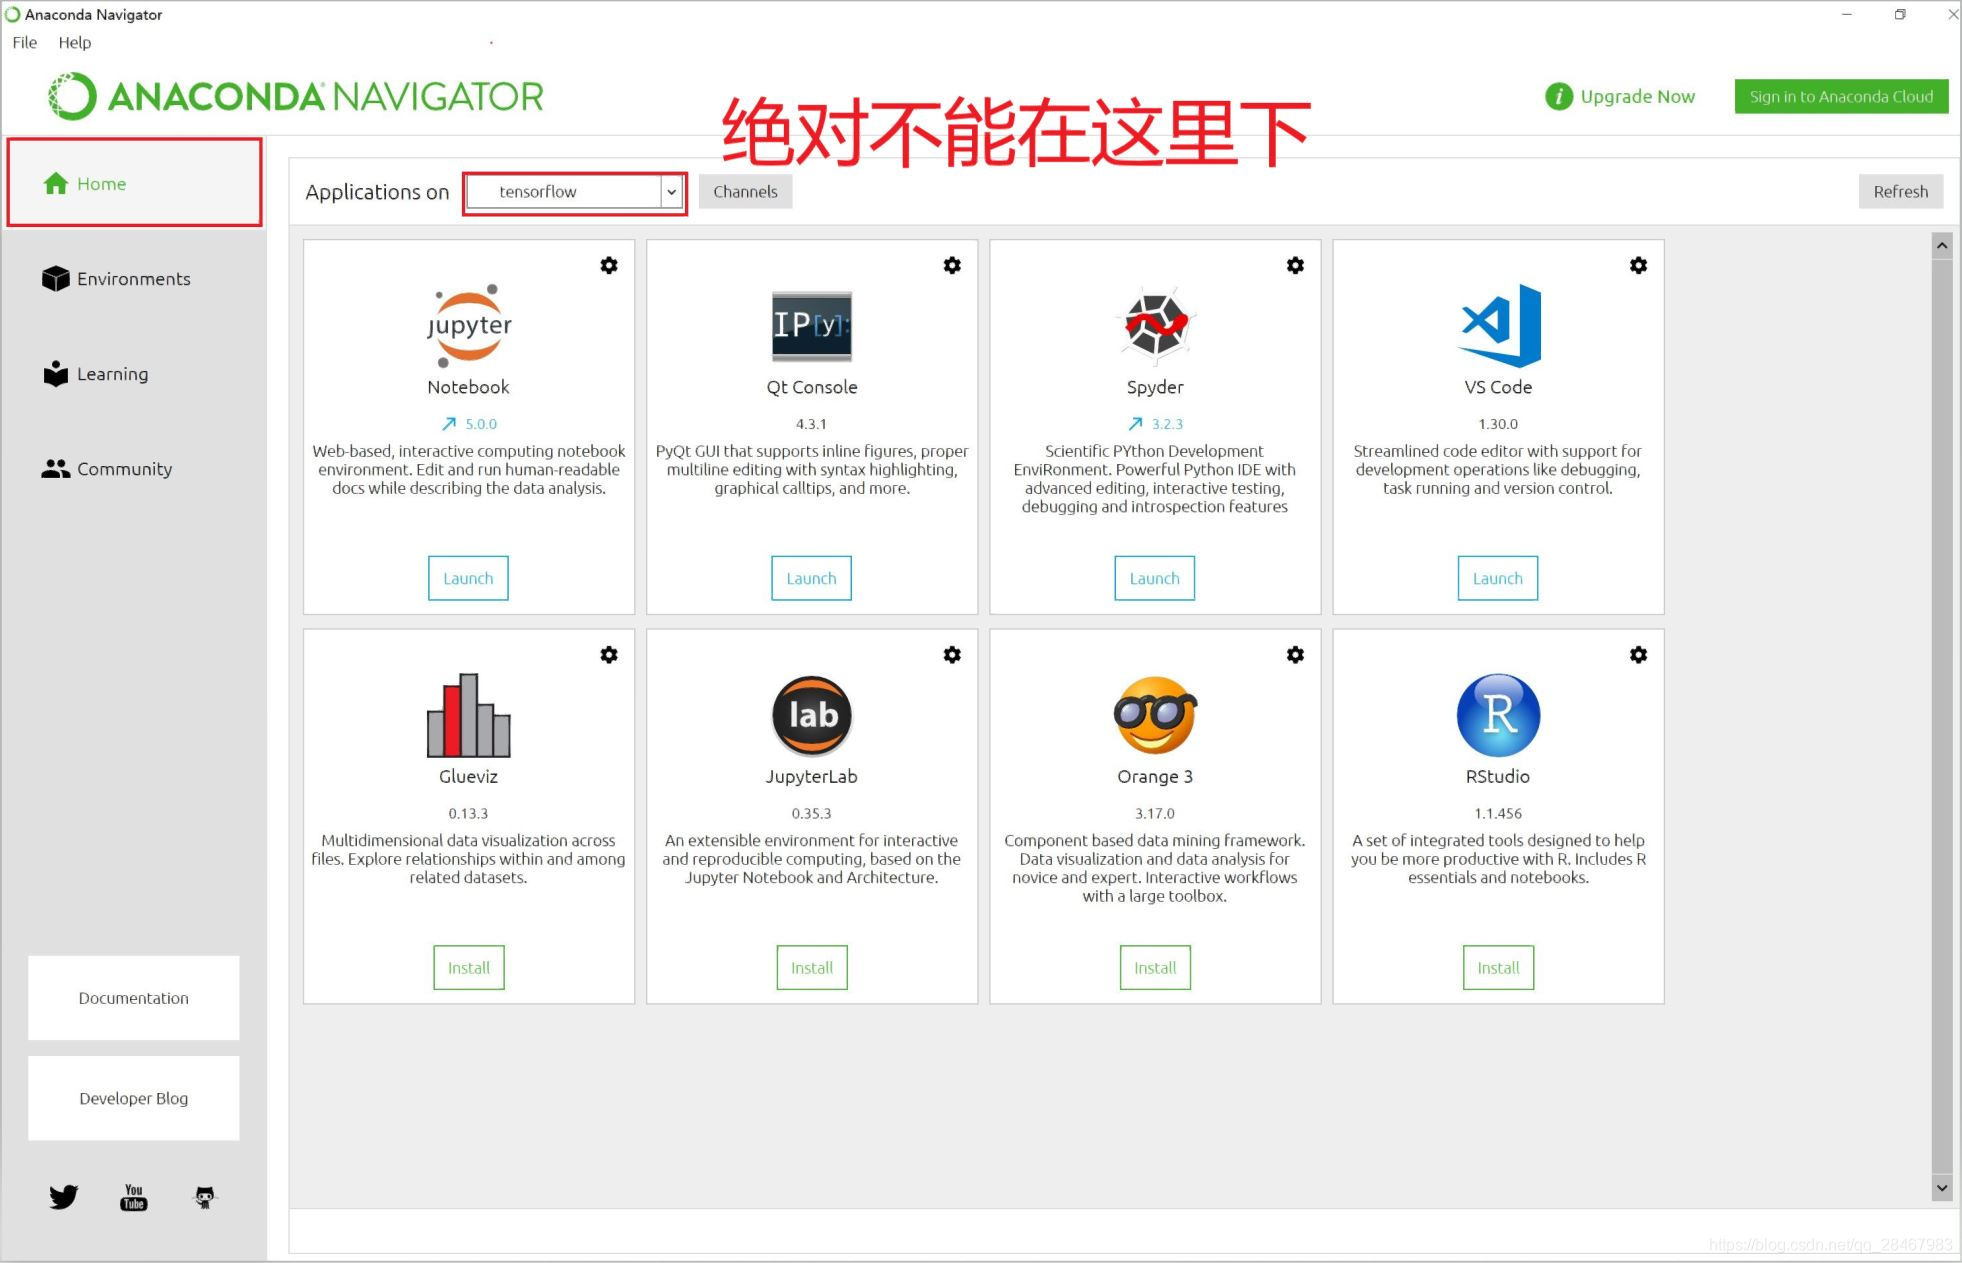Click the RStudio blue R logo
This screenshot has width=1962, height=1263.
(1498, 715)
